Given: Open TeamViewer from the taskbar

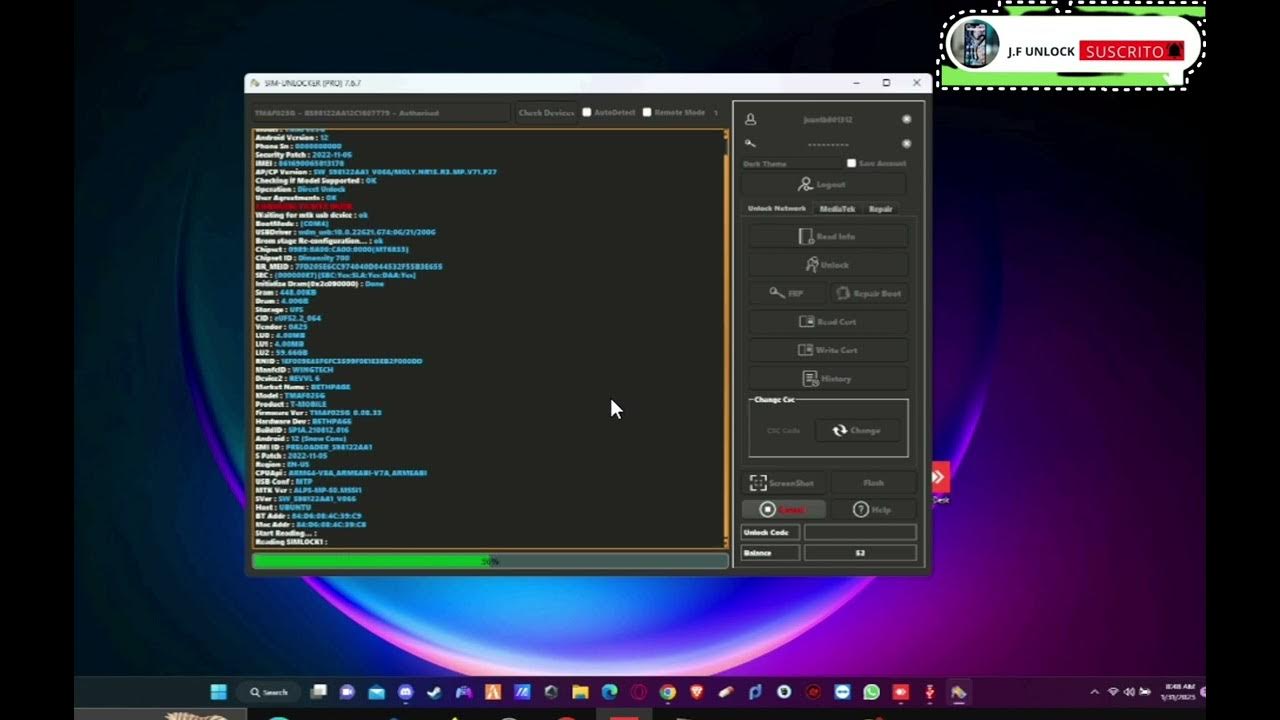Looking at the screenshot, I should [x=842, y=692].
